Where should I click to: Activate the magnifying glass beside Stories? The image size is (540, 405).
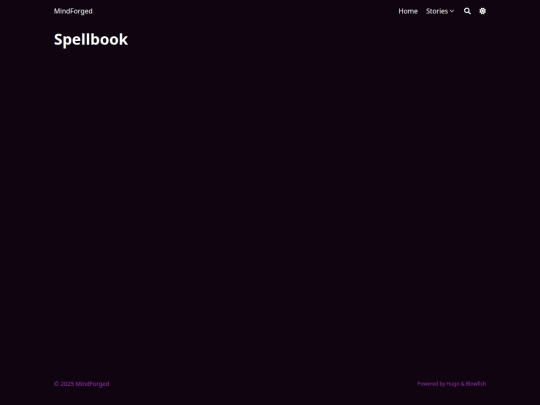[467, 11]
